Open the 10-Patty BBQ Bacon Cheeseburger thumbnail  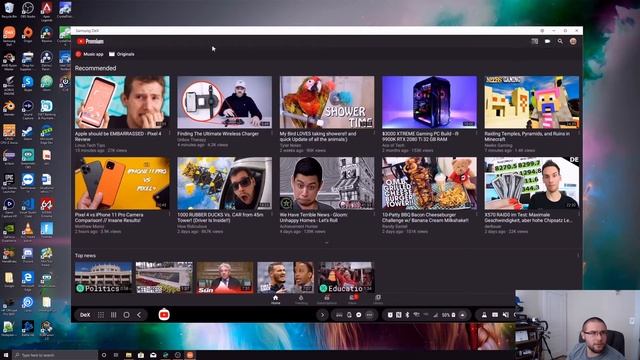click(429, 183)
